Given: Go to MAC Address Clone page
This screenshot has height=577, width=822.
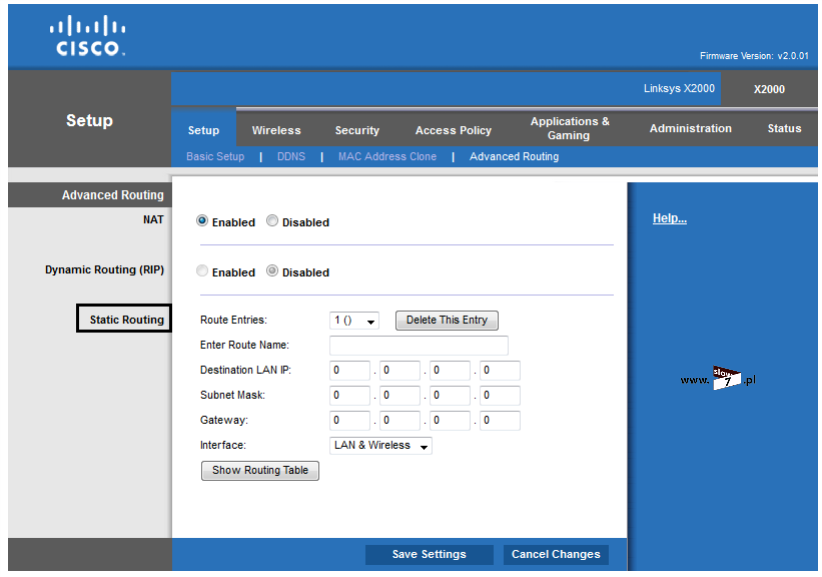Looking at the screenshot, I should click(387, 157).
